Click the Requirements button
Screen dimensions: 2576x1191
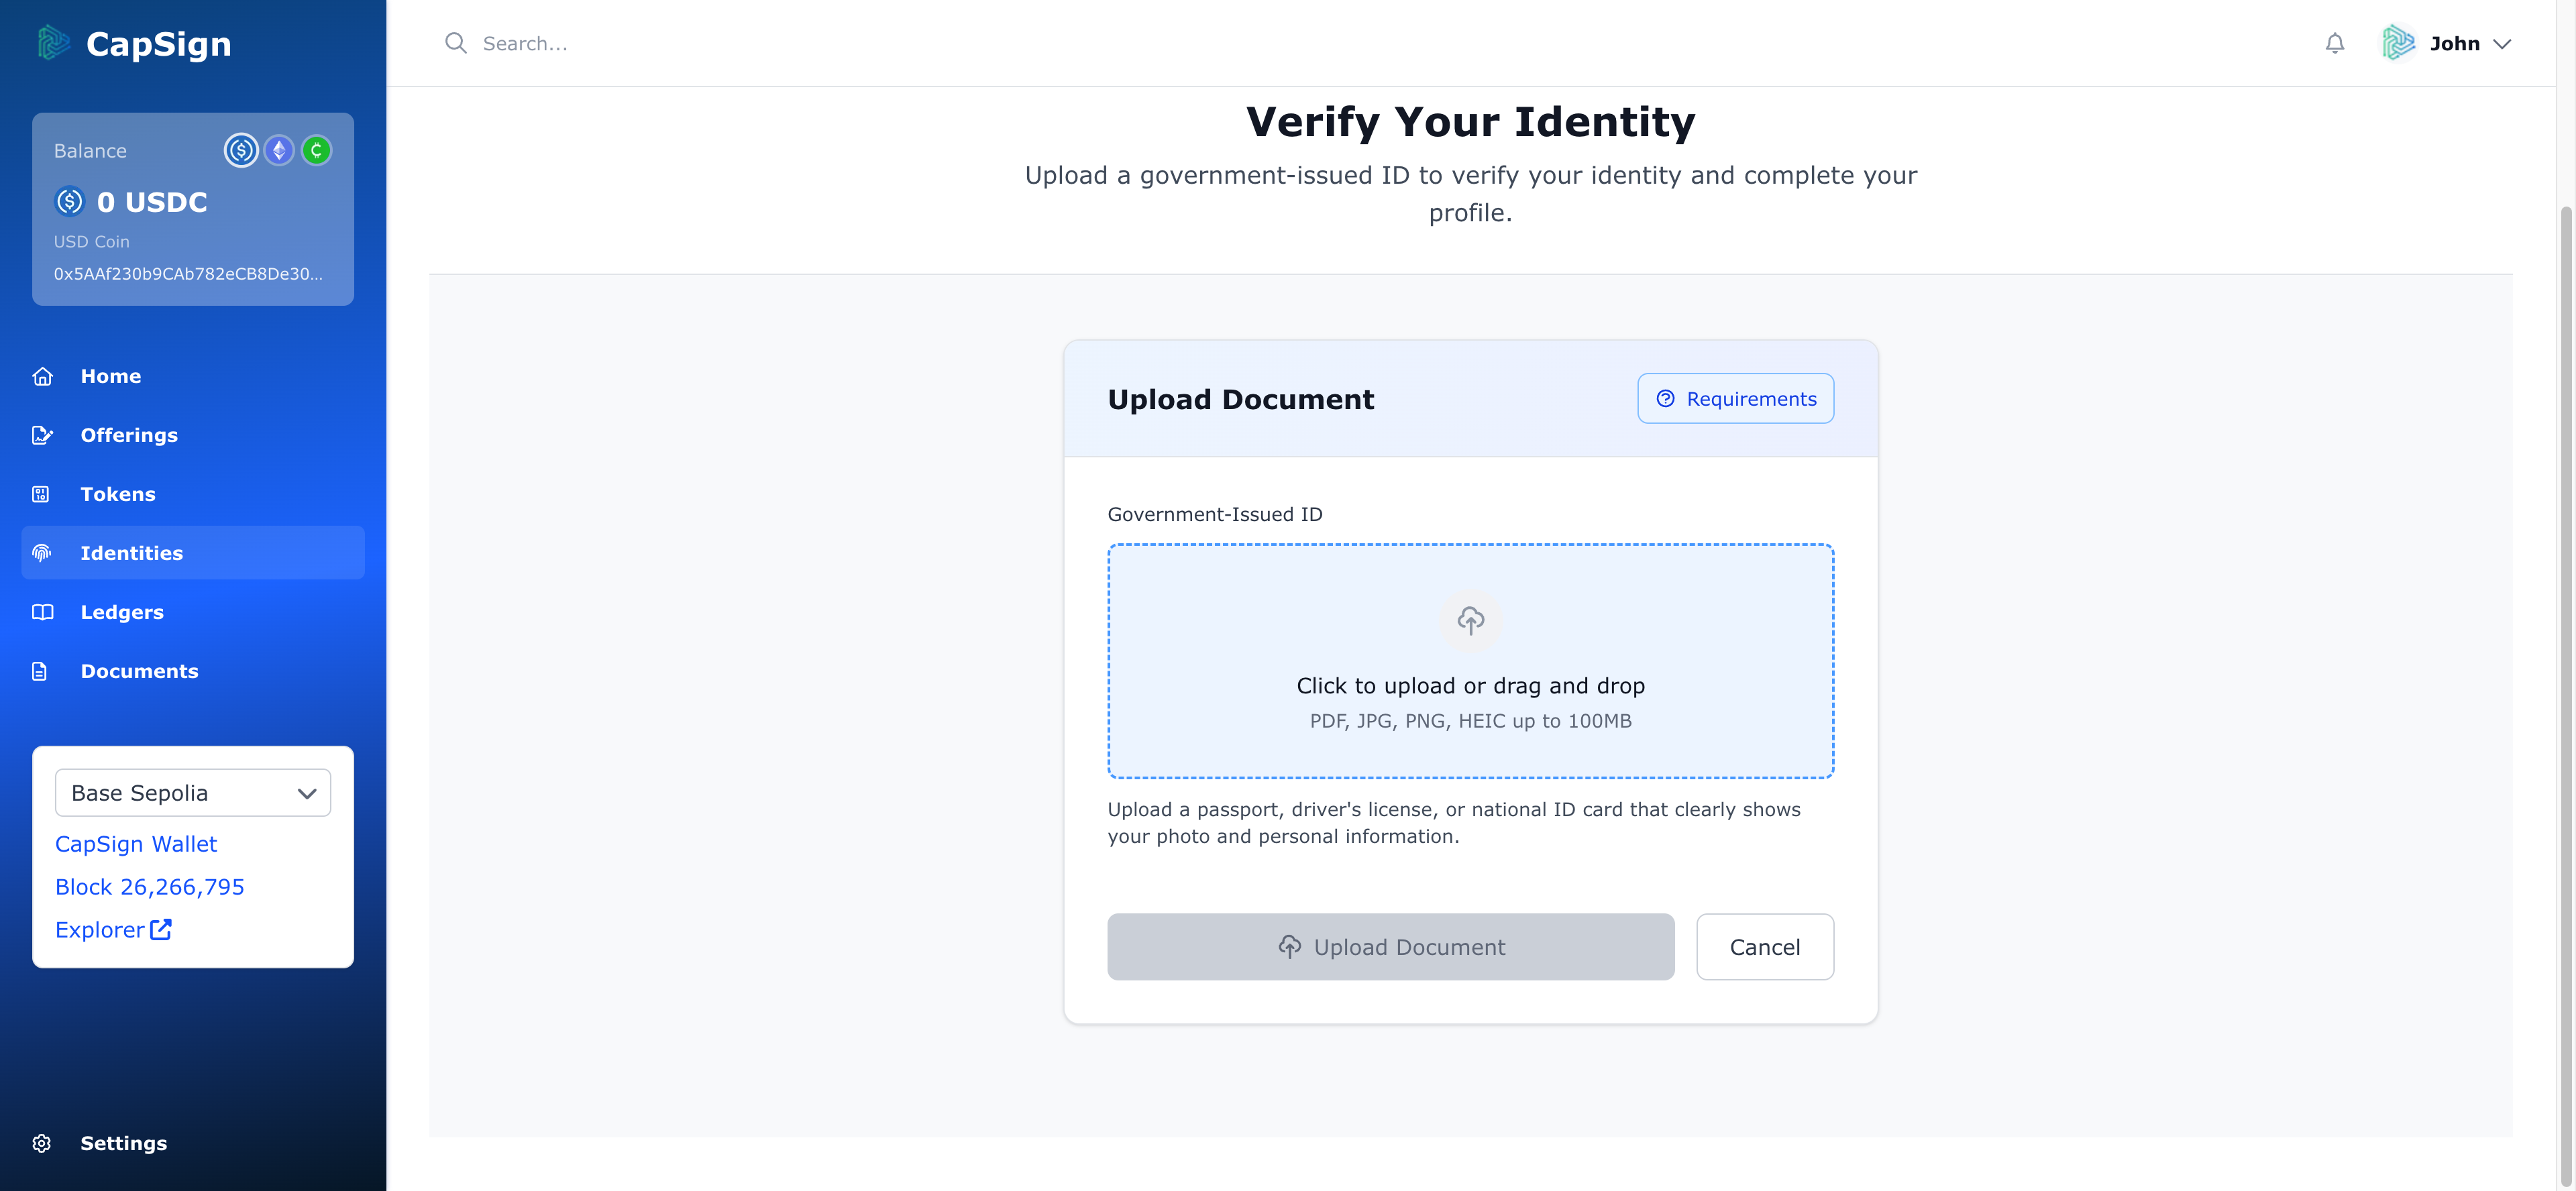1735,398
